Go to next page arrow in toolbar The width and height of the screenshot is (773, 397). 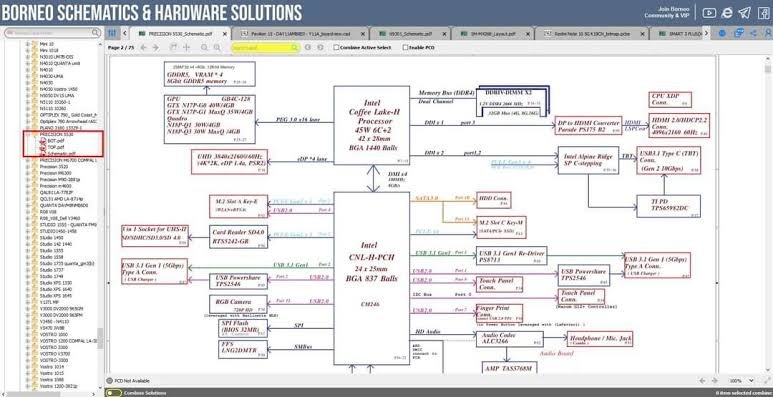click(x=155, y=48)
